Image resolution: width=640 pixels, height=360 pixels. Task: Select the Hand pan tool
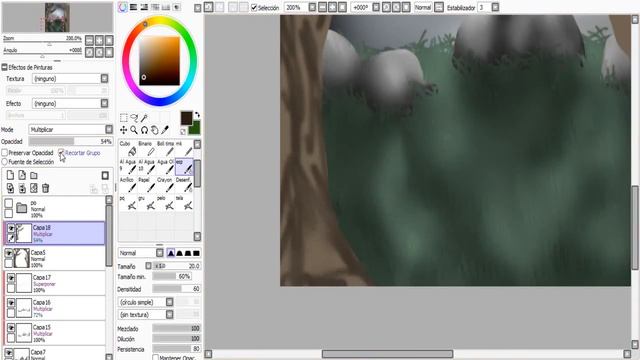(155, 130)
